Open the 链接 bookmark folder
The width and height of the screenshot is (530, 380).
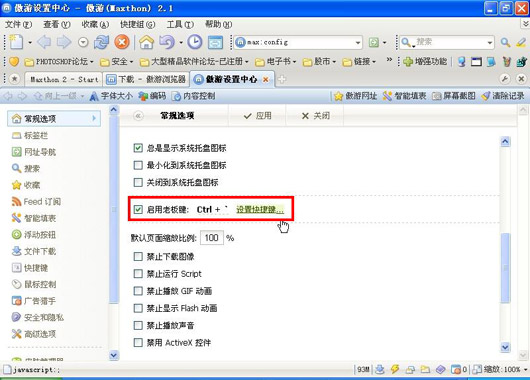click(x=359, y=62)
